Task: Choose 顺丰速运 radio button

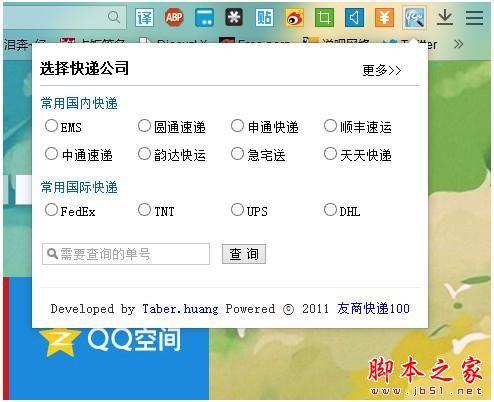Action: tap(330, 126)
